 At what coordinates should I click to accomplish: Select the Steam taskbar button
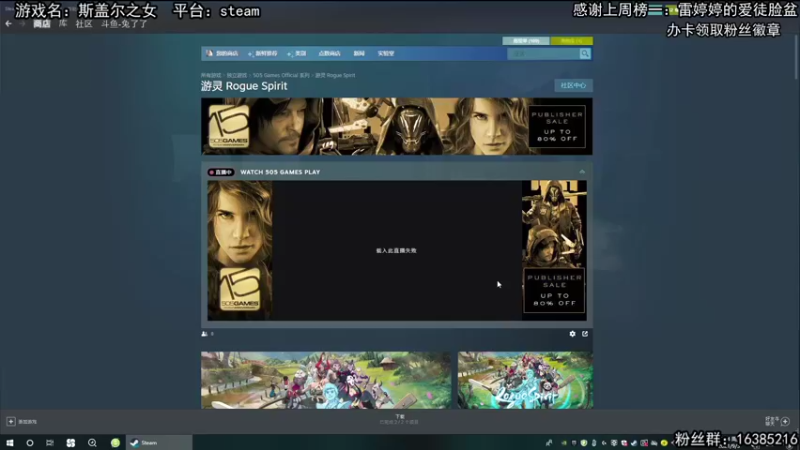point(159,443)
